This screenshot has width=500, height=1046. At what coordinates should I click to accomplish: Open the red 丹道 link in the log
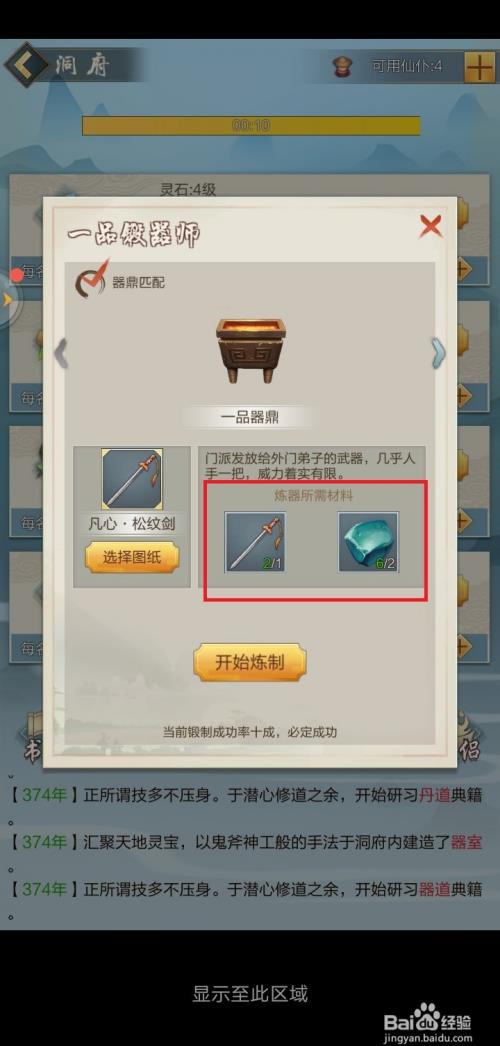435,795
